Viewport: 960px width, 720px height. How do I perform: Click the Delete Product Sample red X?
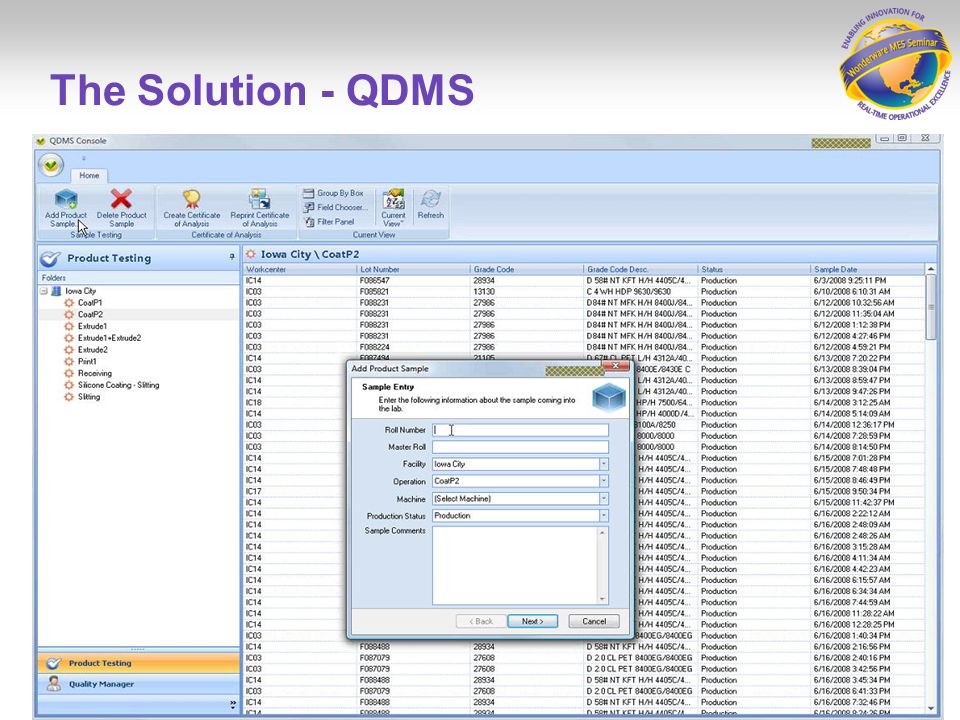coord(121,199)
